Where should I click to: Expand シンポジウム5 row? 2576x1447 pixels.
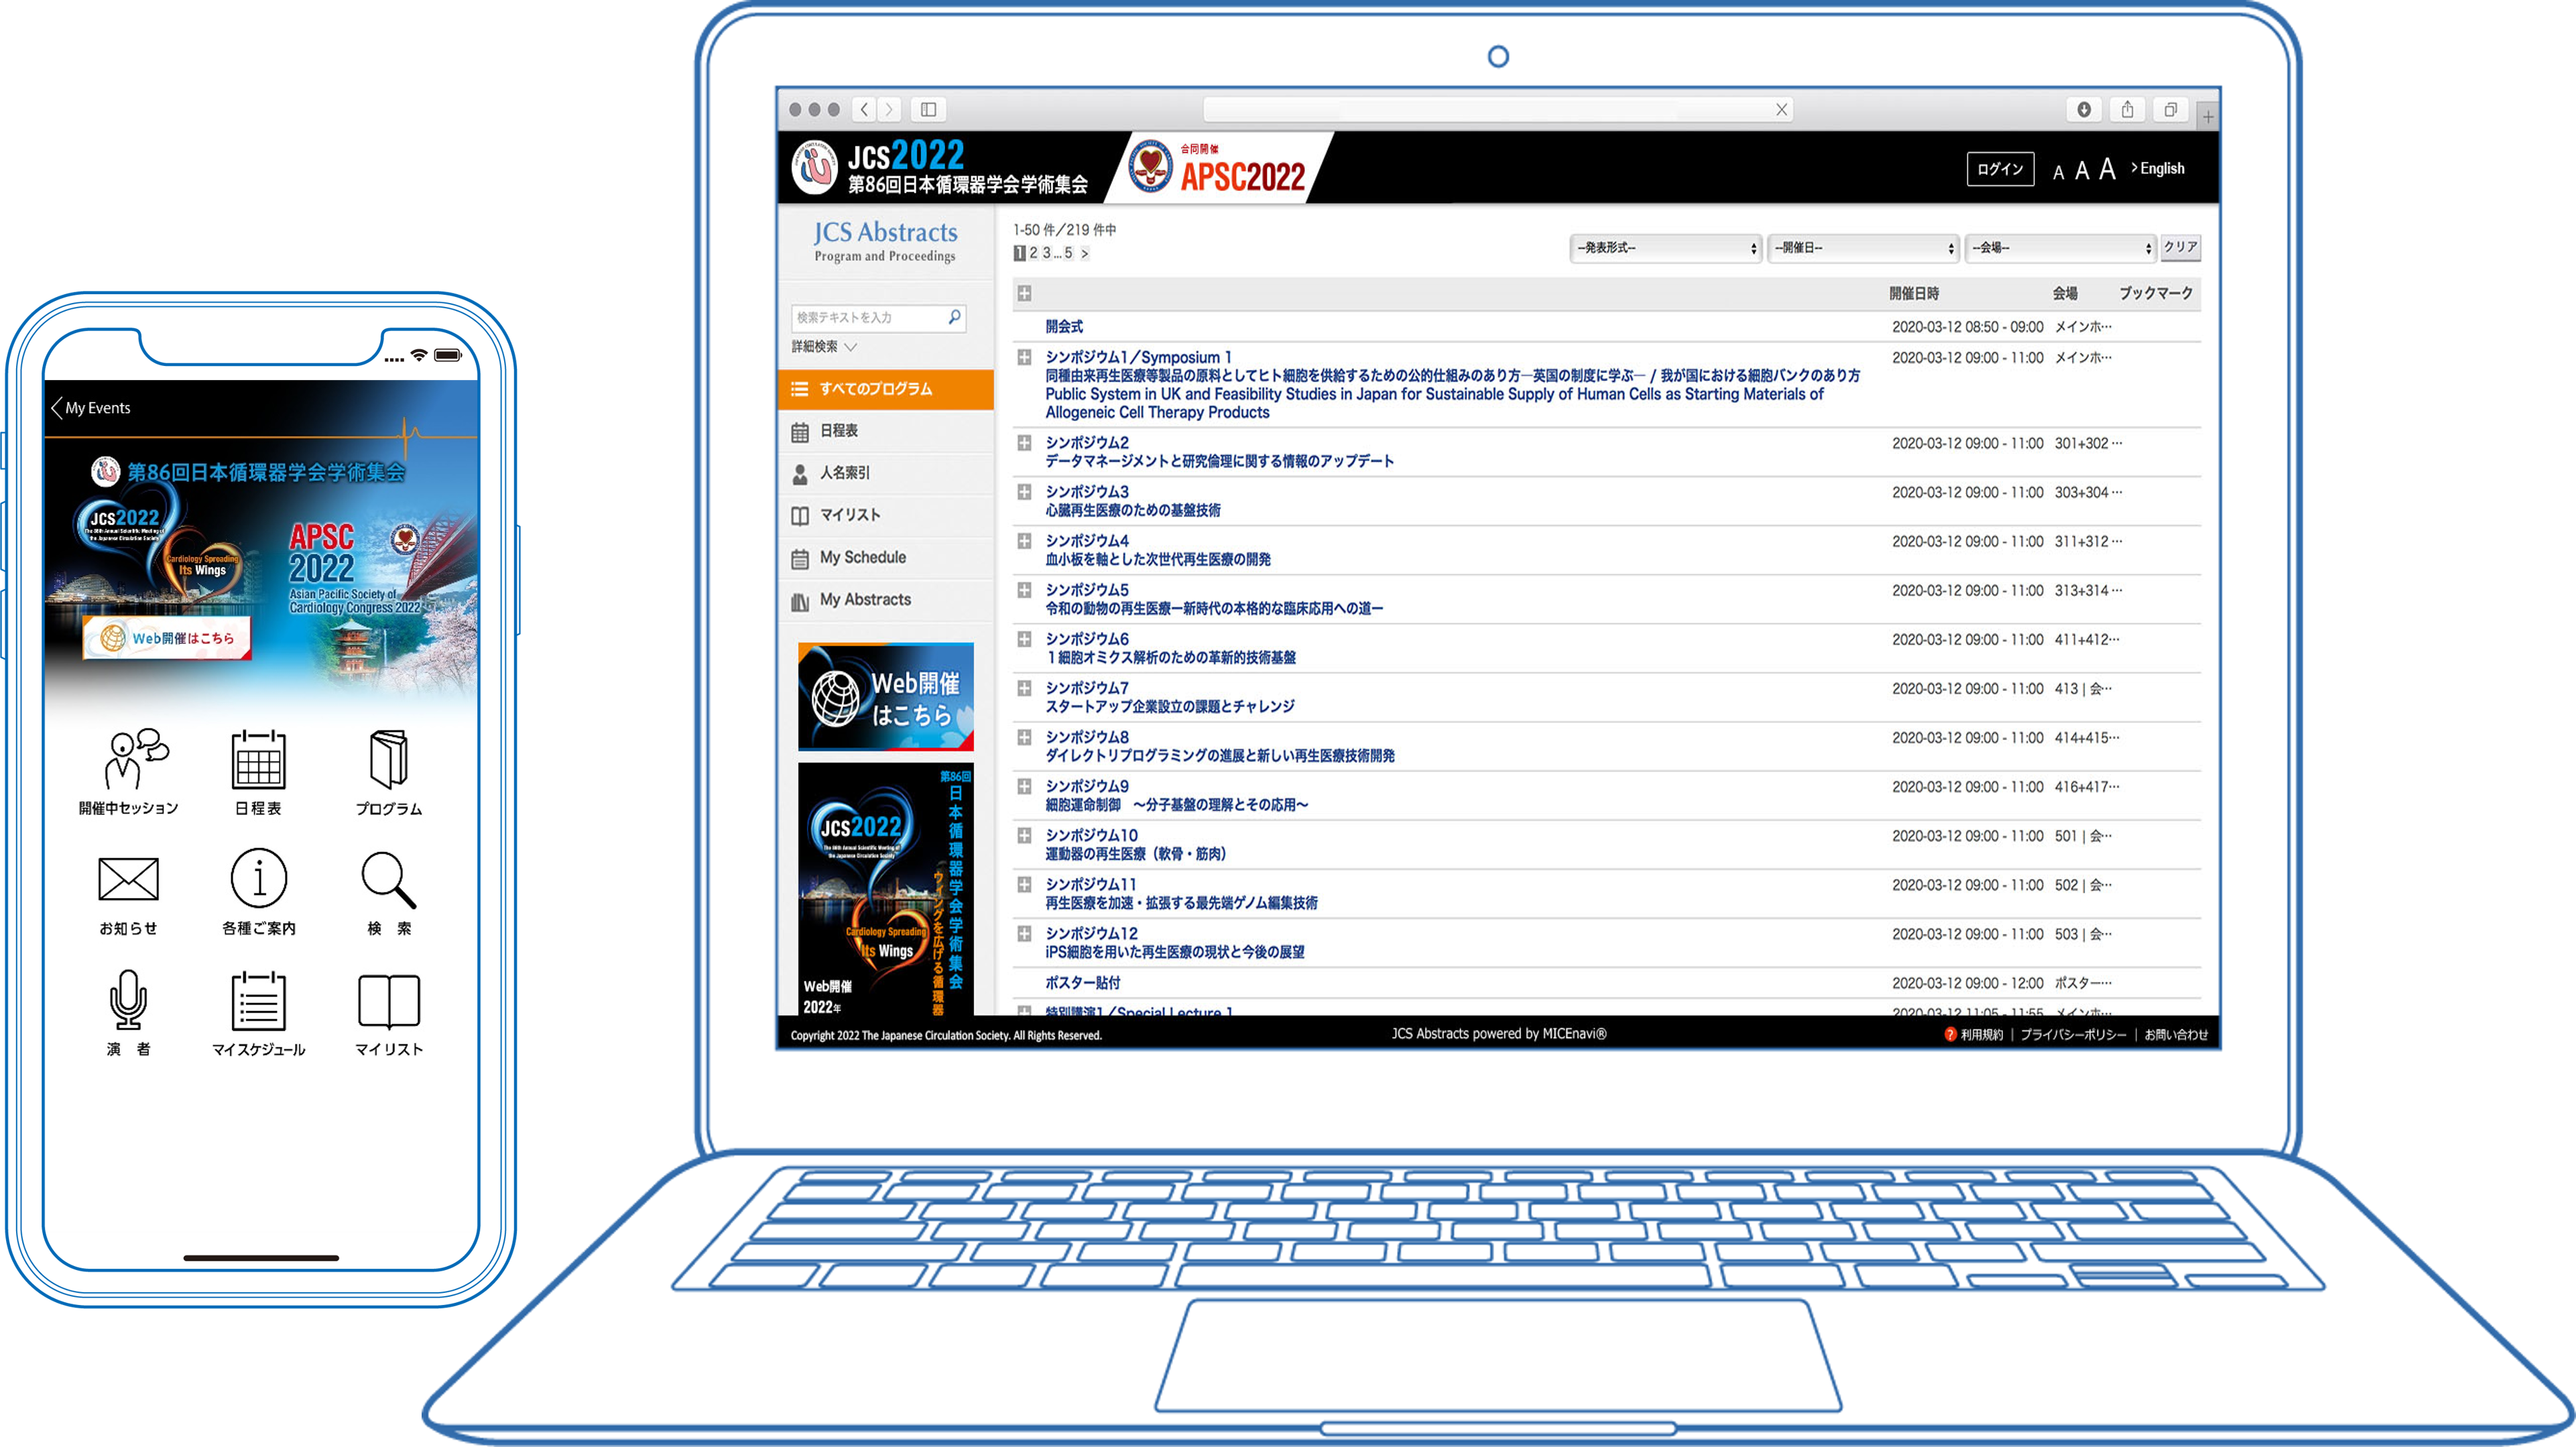(x=1024, y=590)
